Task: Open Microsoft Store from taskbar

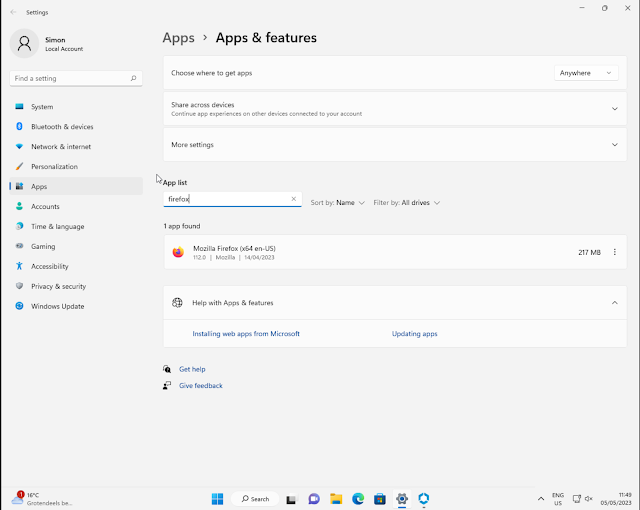Action: tap(380, 499)
